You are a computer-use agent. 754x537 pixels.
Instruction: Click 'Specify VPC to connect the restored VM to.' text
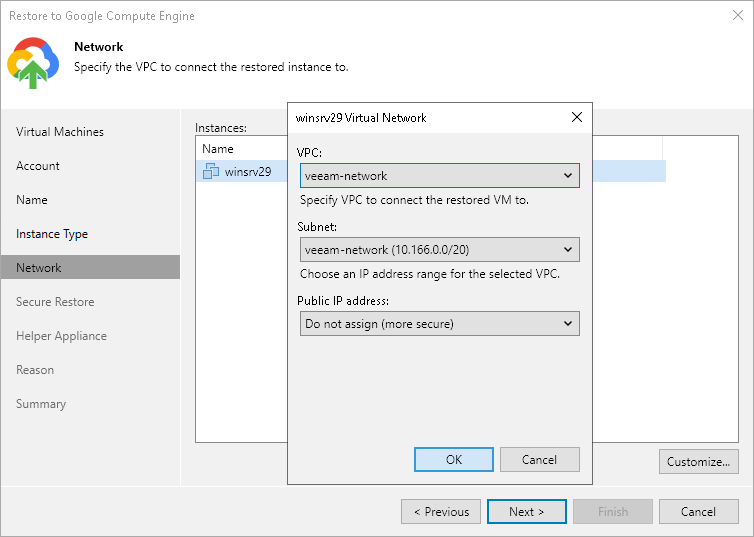tap(414, 200)
